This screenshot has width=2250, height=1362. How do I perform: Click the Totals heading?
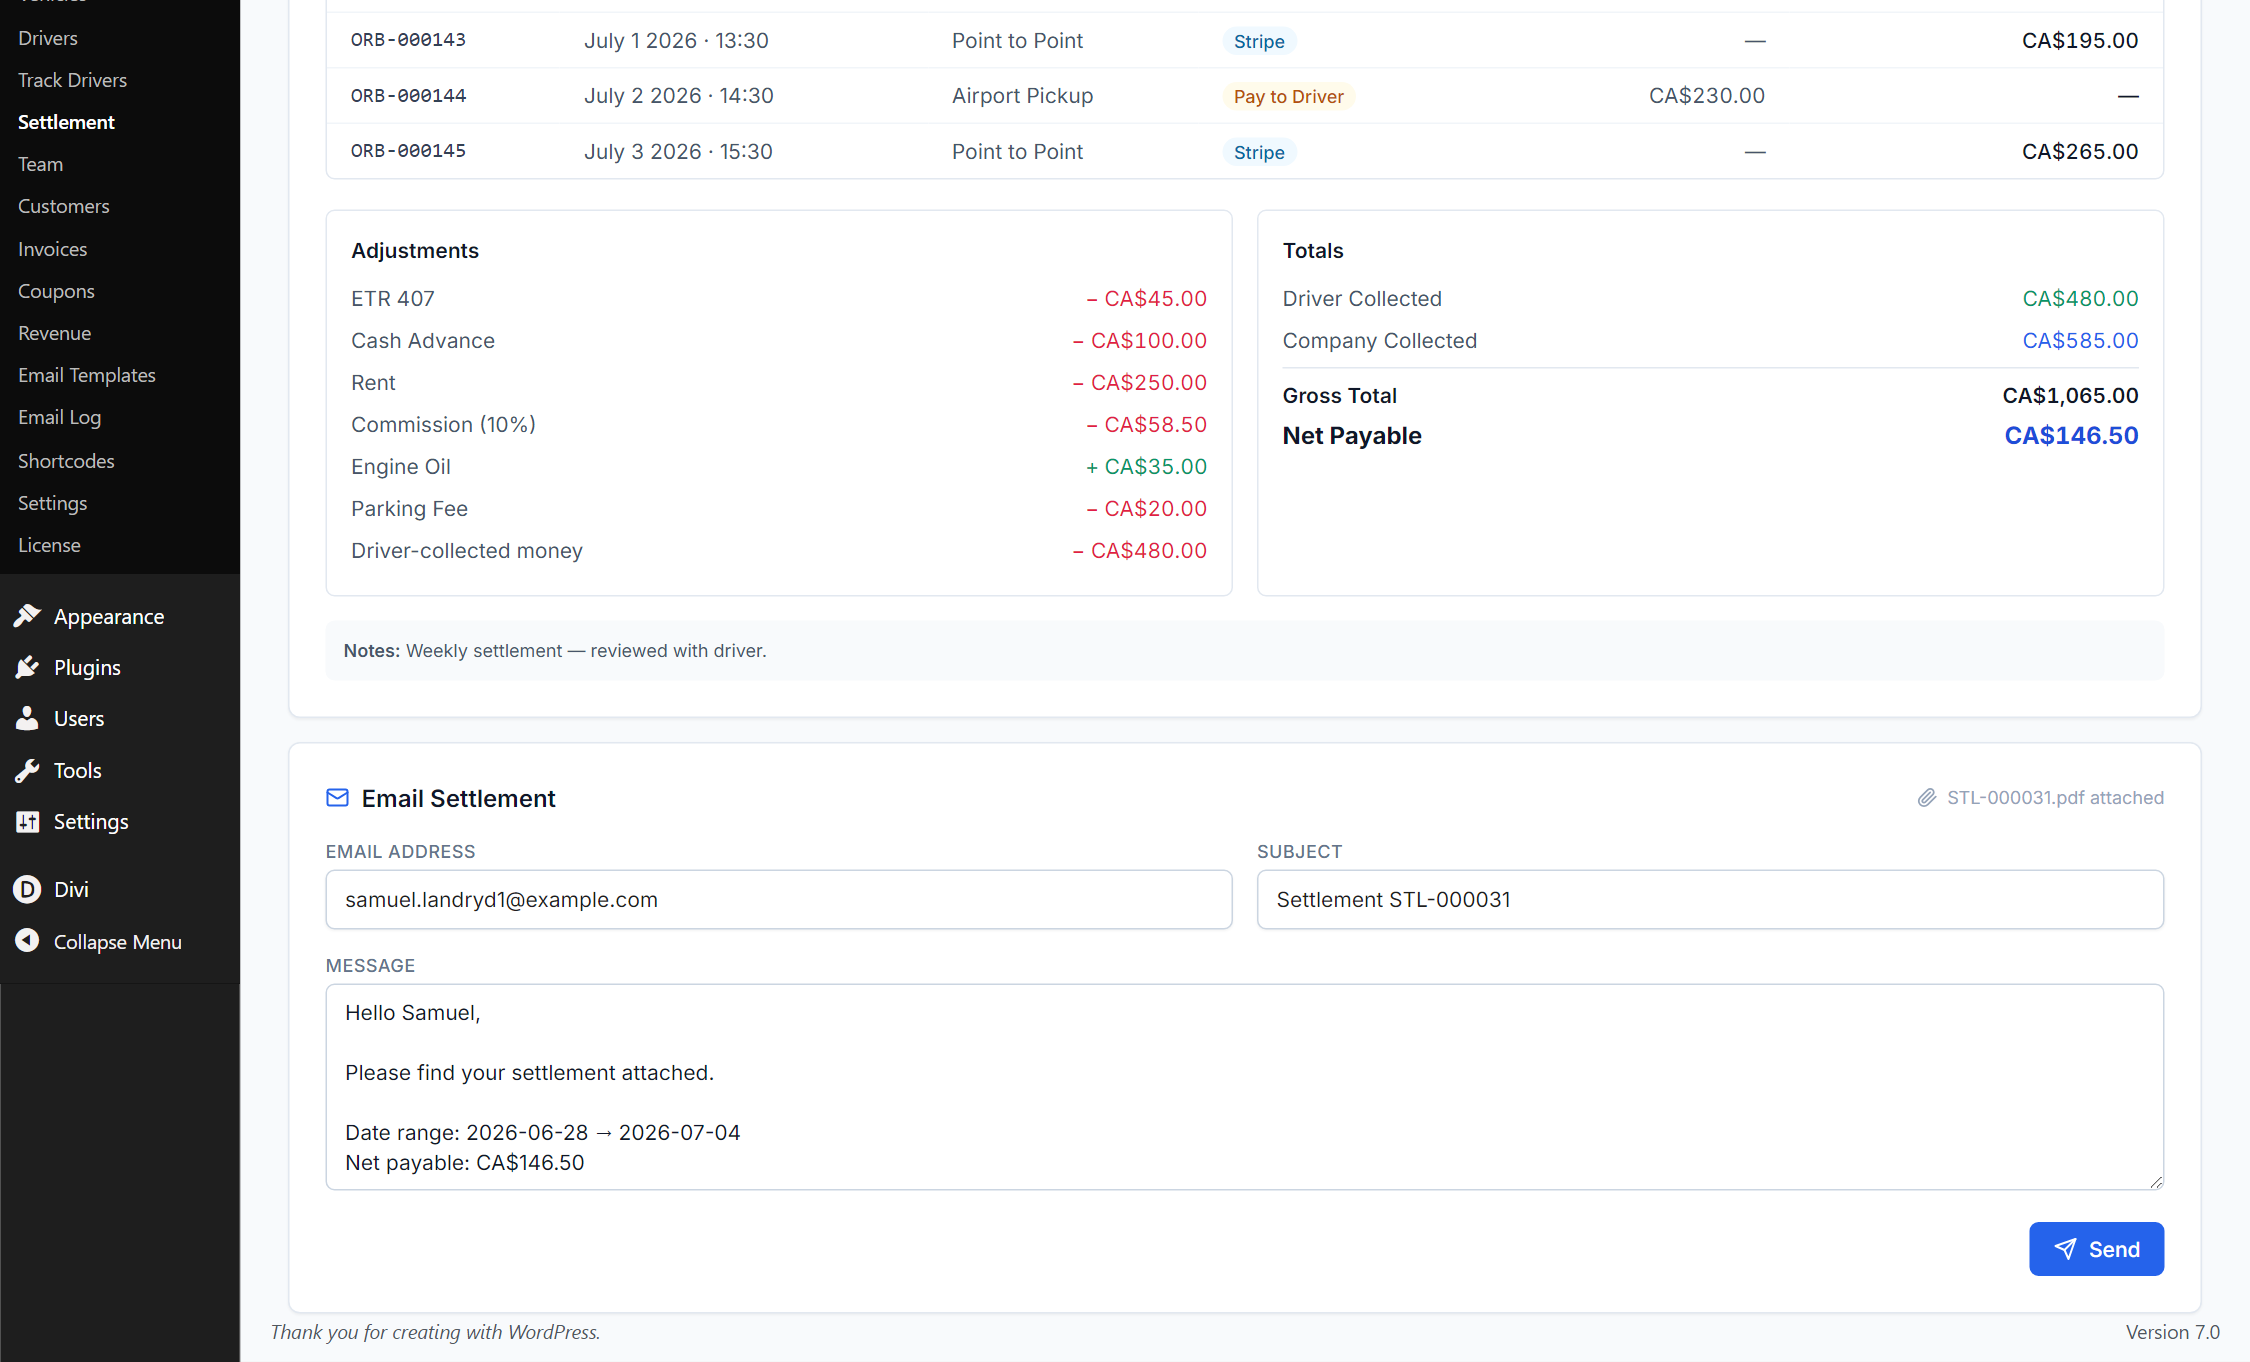click(x=1313, y=251)
